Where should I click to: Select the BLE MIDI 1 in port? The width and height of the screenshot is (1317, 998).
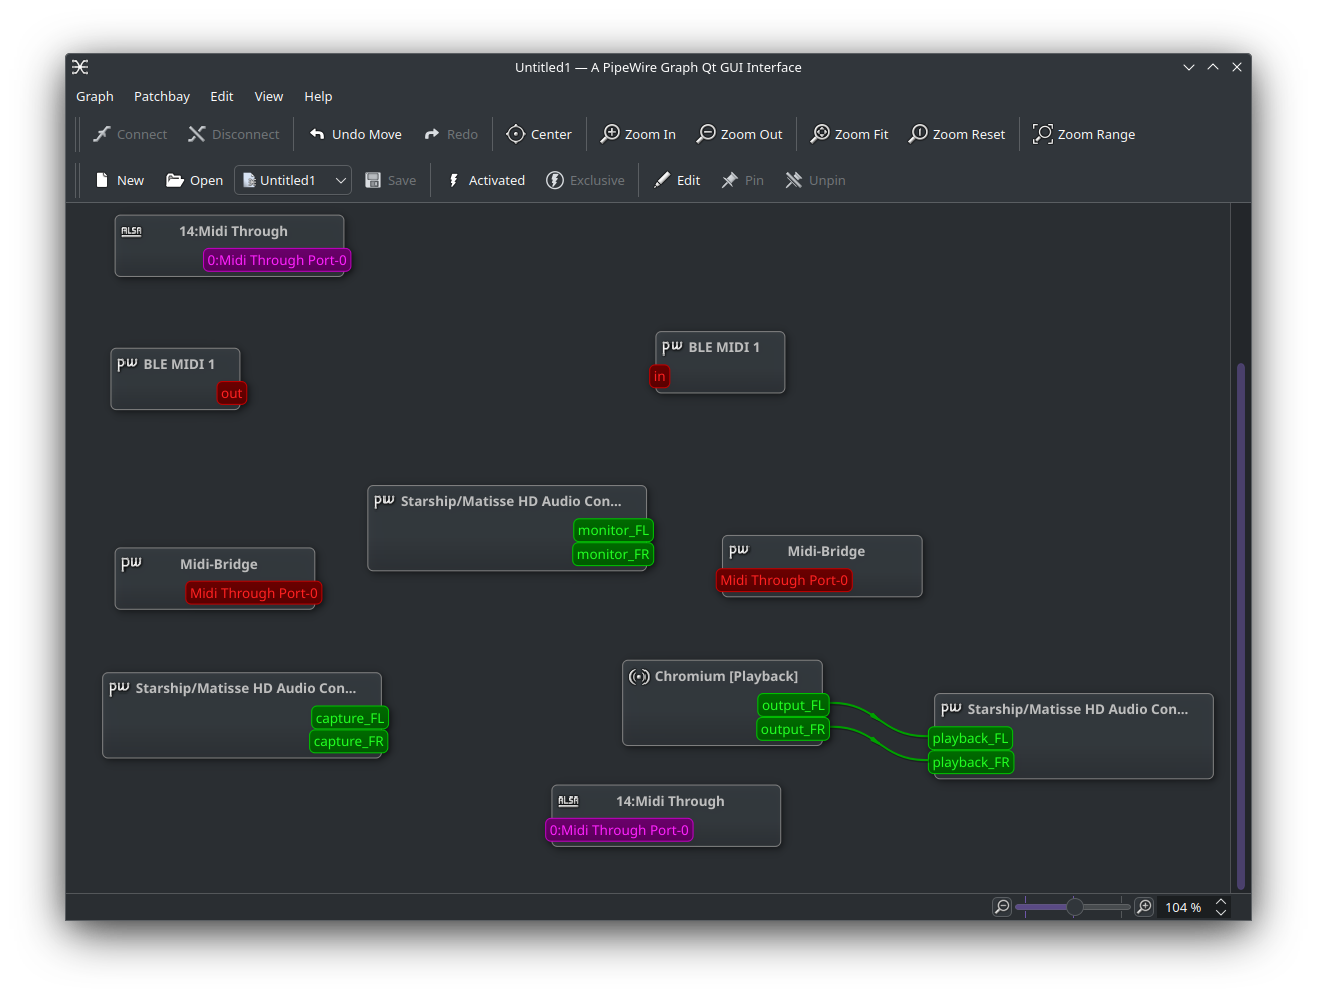pos(659,376)
